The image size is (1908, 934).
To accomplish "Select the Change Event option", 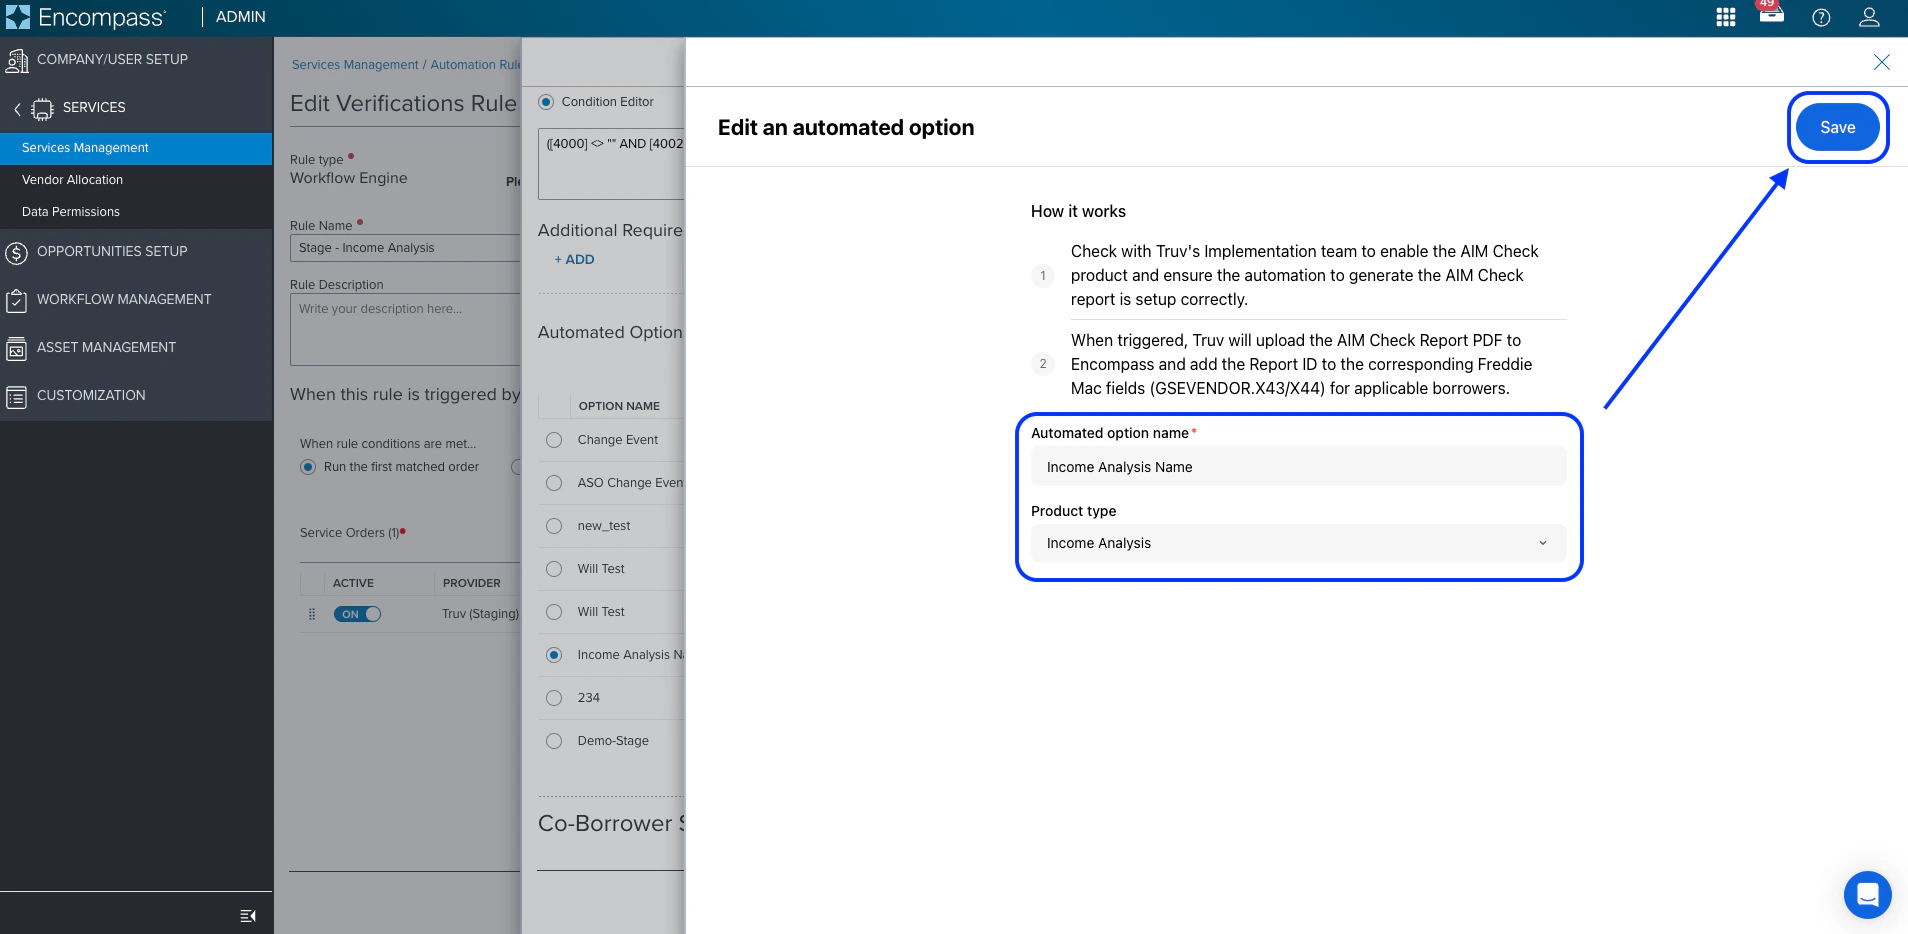I will (x=554, y=440).
